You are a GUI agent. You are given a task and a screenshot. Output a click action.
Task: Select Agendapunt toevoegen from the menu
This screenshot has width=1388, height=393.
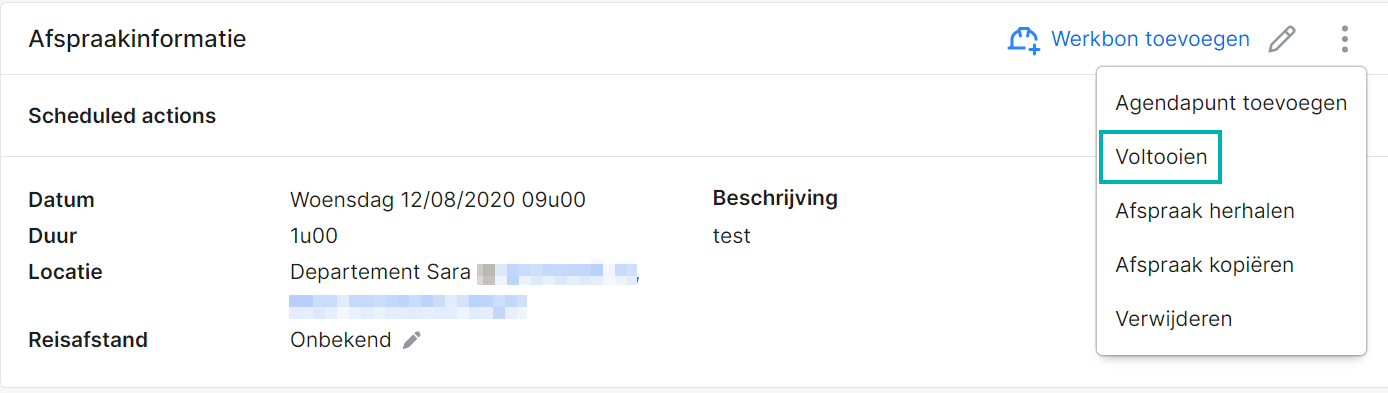pyautogui.click(x=1231, y=103)
